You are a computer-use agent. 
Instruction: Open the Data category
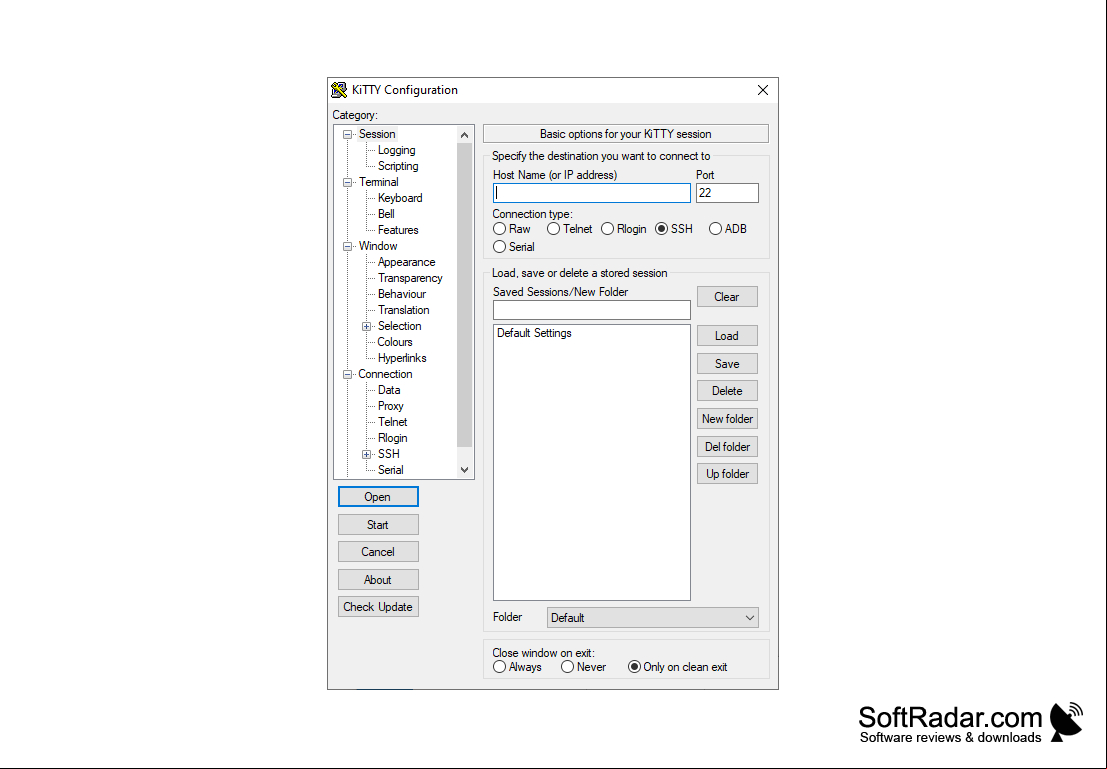point(389,391)
